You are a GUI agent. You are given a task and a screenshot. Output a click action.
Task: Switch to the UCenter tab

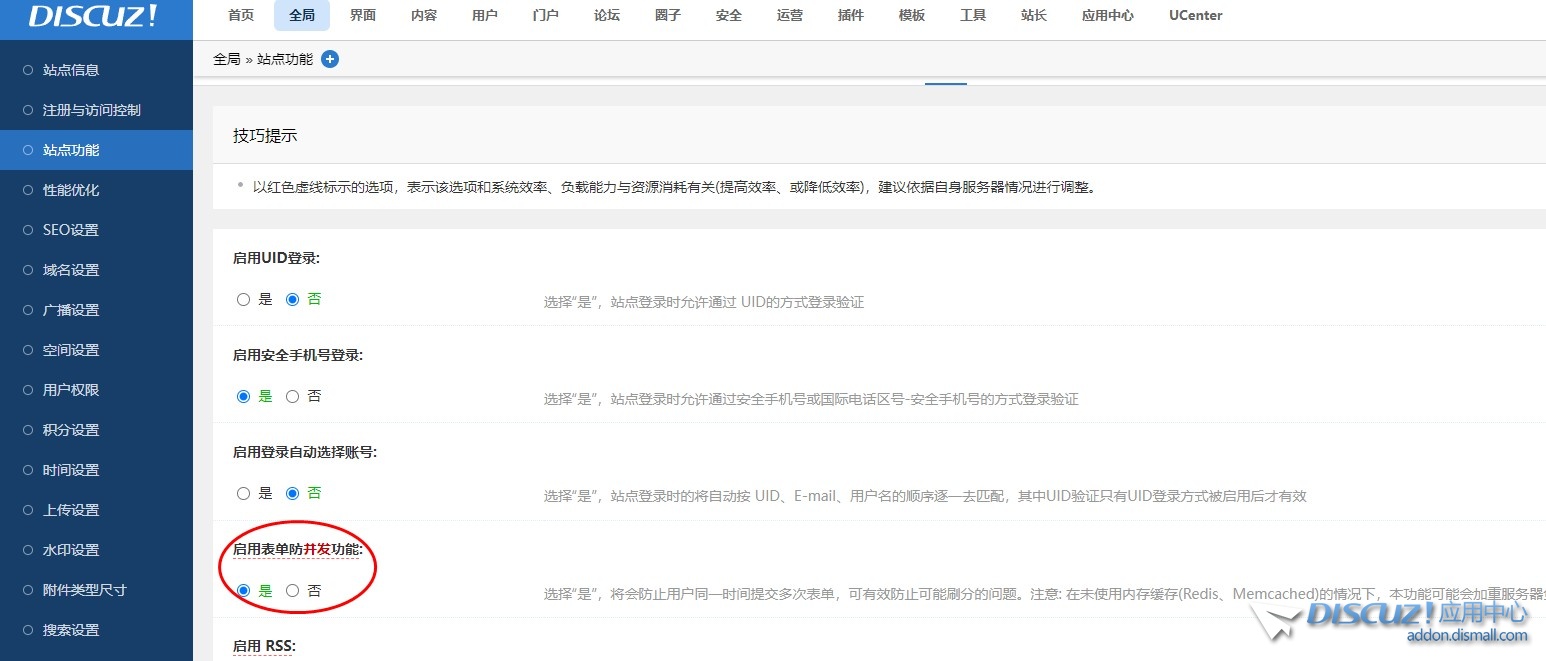click(x=1195, y=15)
